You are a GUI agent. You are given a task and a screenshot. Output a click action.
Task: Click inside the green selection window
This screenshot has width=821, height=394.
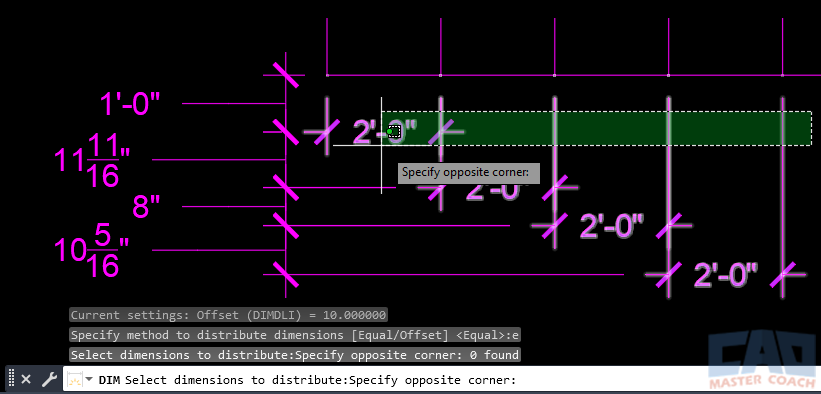pos(596,128)
